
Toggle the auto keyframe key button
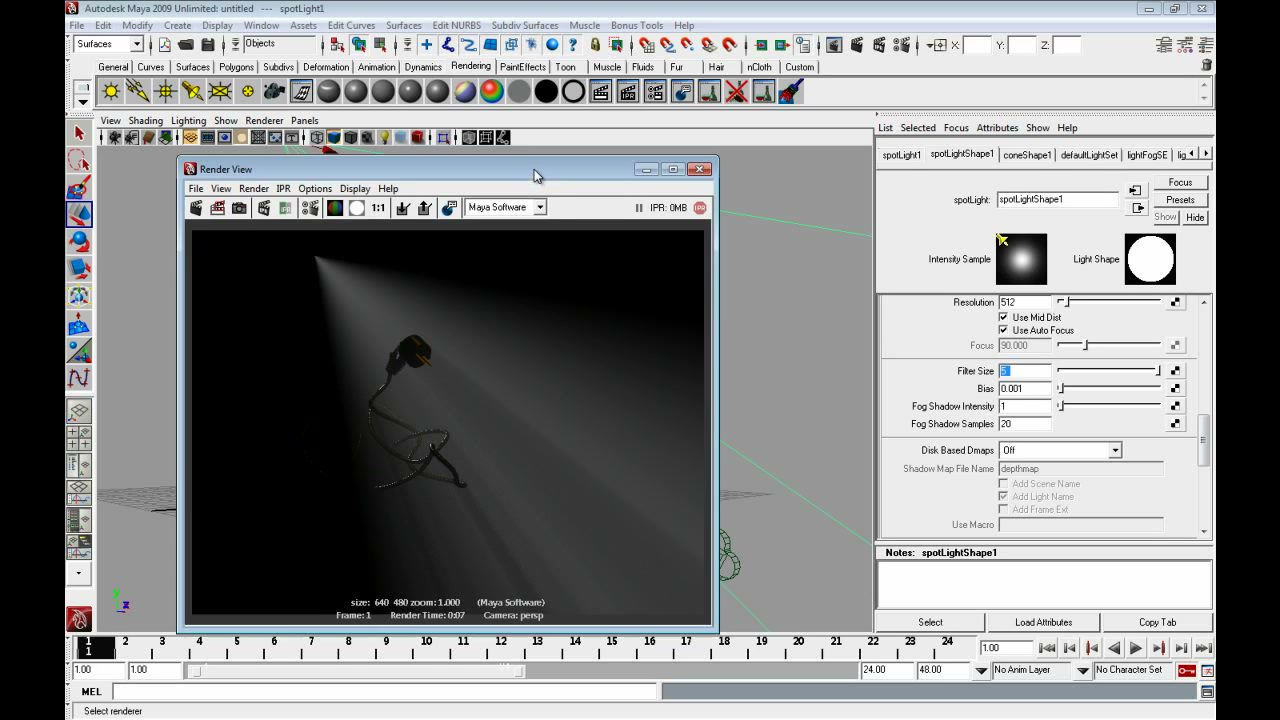coord(1186,670)
